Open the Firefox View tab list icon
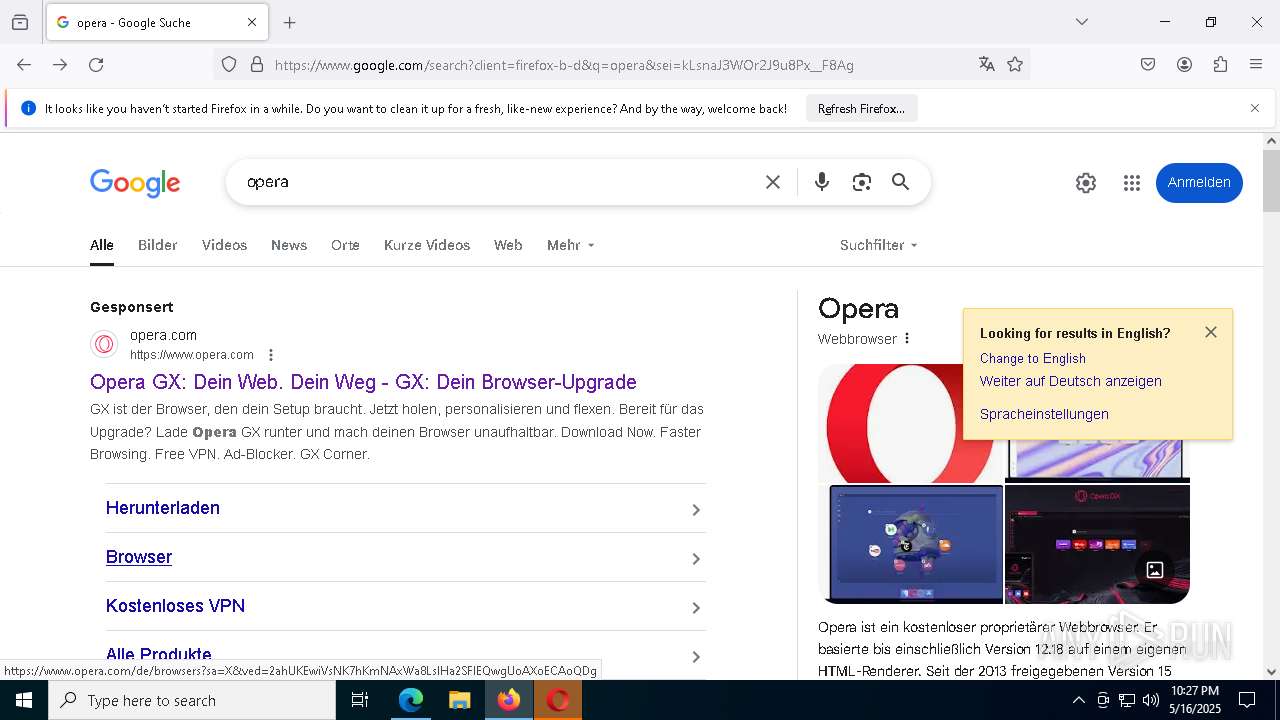The image size is (1280, 720). pyautogui.click(x=20, y=22)
